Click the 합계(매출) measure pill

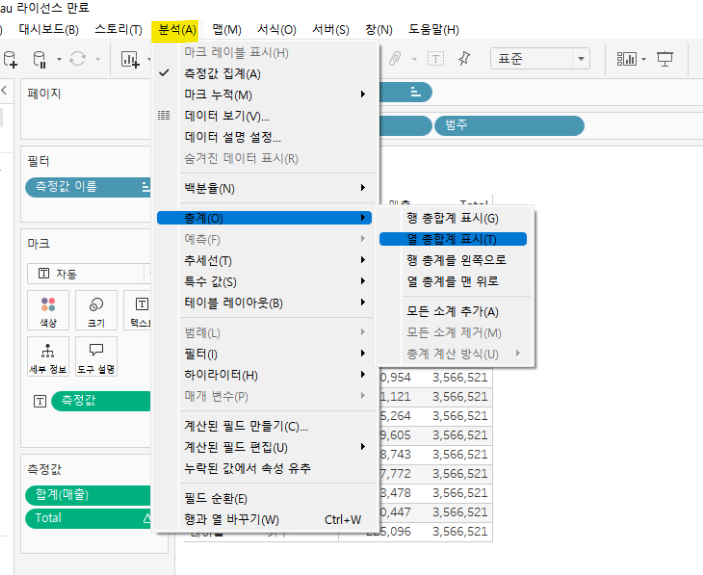[x=88, y=495]
